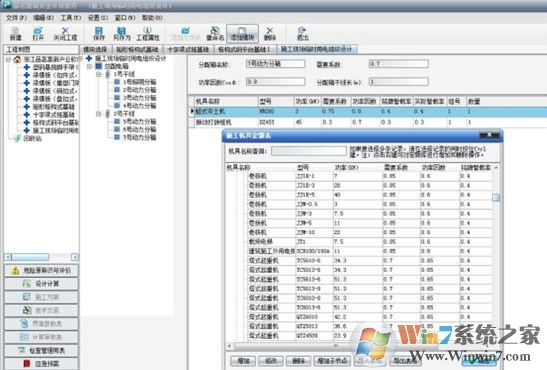This screenshot has width=547, height=370.
Task: Click 危险源辨识与评价 warning icon button
Action: pyautogui.click(x=41, y=270)
